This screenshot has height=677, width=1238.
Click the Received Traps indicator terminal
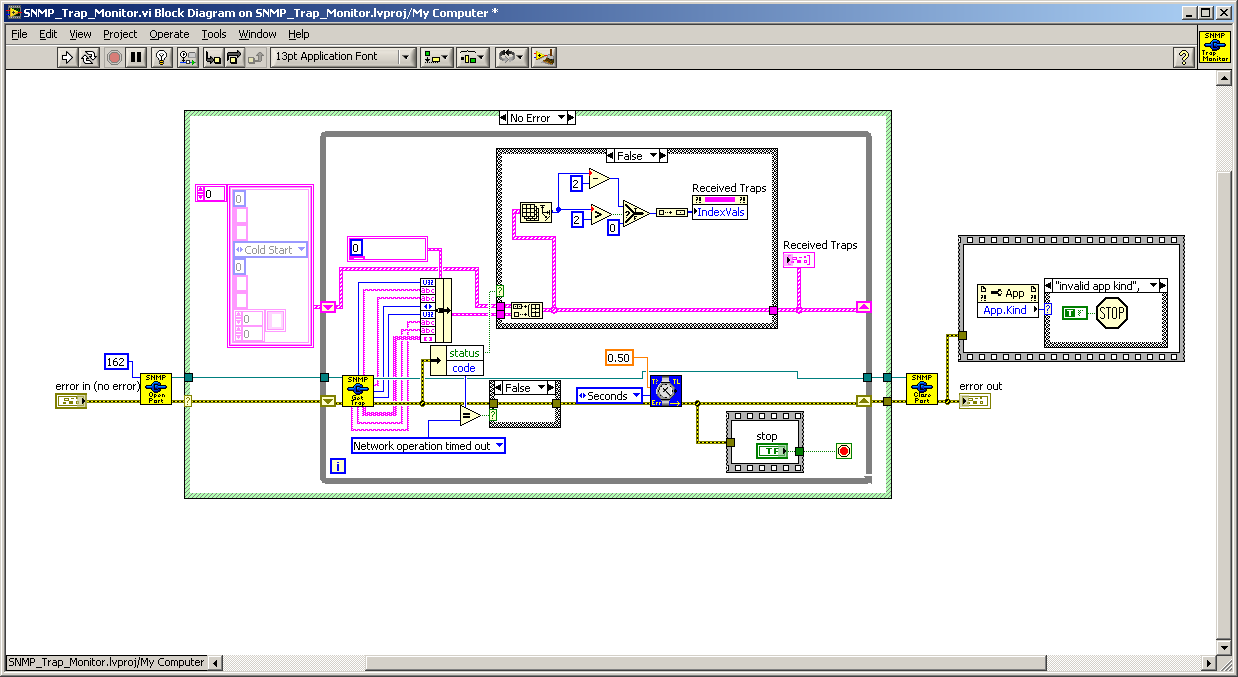point(799,260)
